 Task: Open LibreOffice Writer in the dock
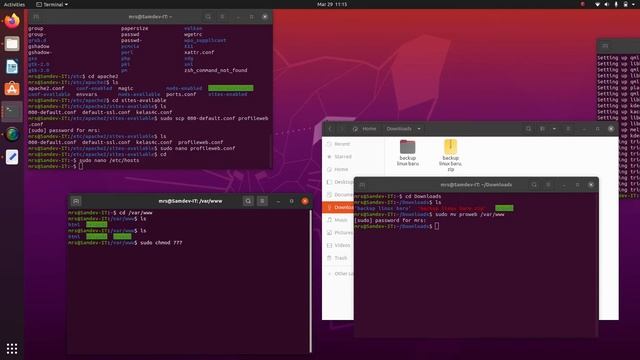[12, 66]
